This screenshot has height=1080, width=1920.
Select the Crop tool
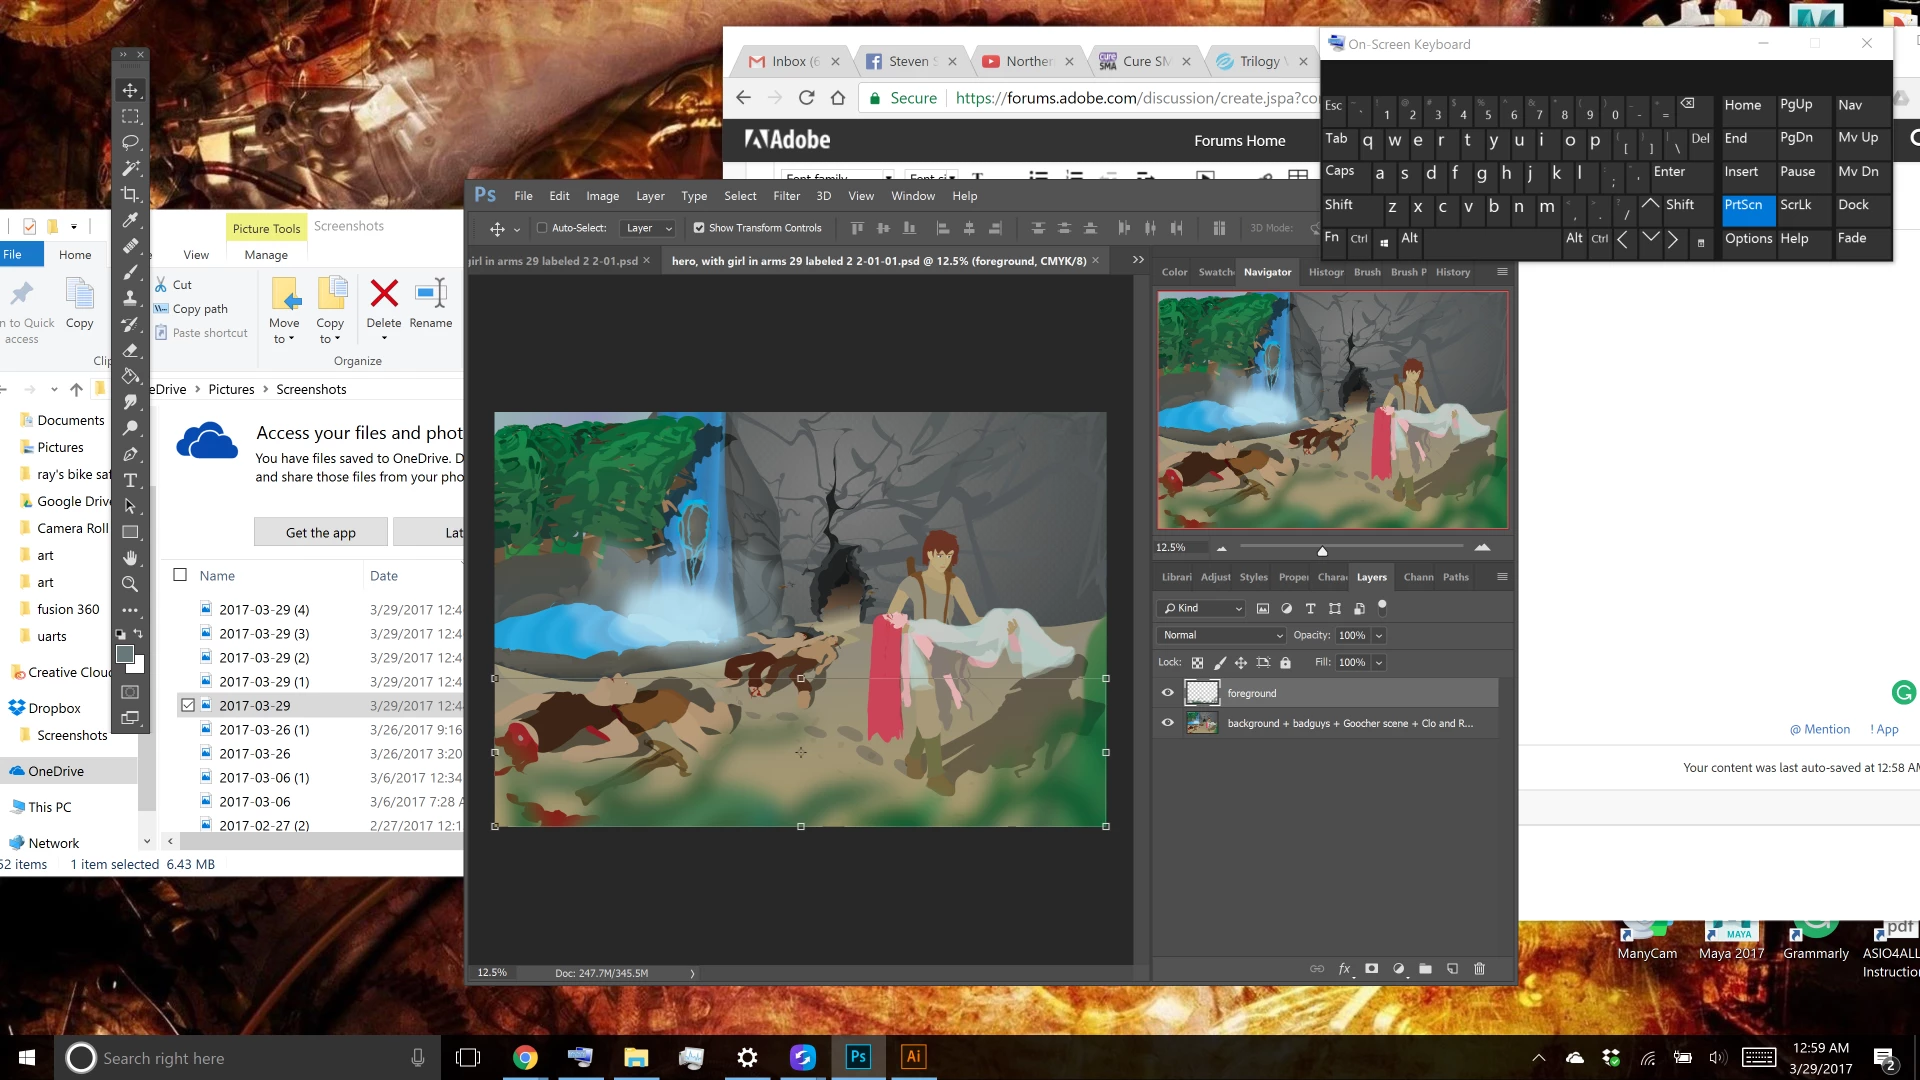click(x=130, y=194)
